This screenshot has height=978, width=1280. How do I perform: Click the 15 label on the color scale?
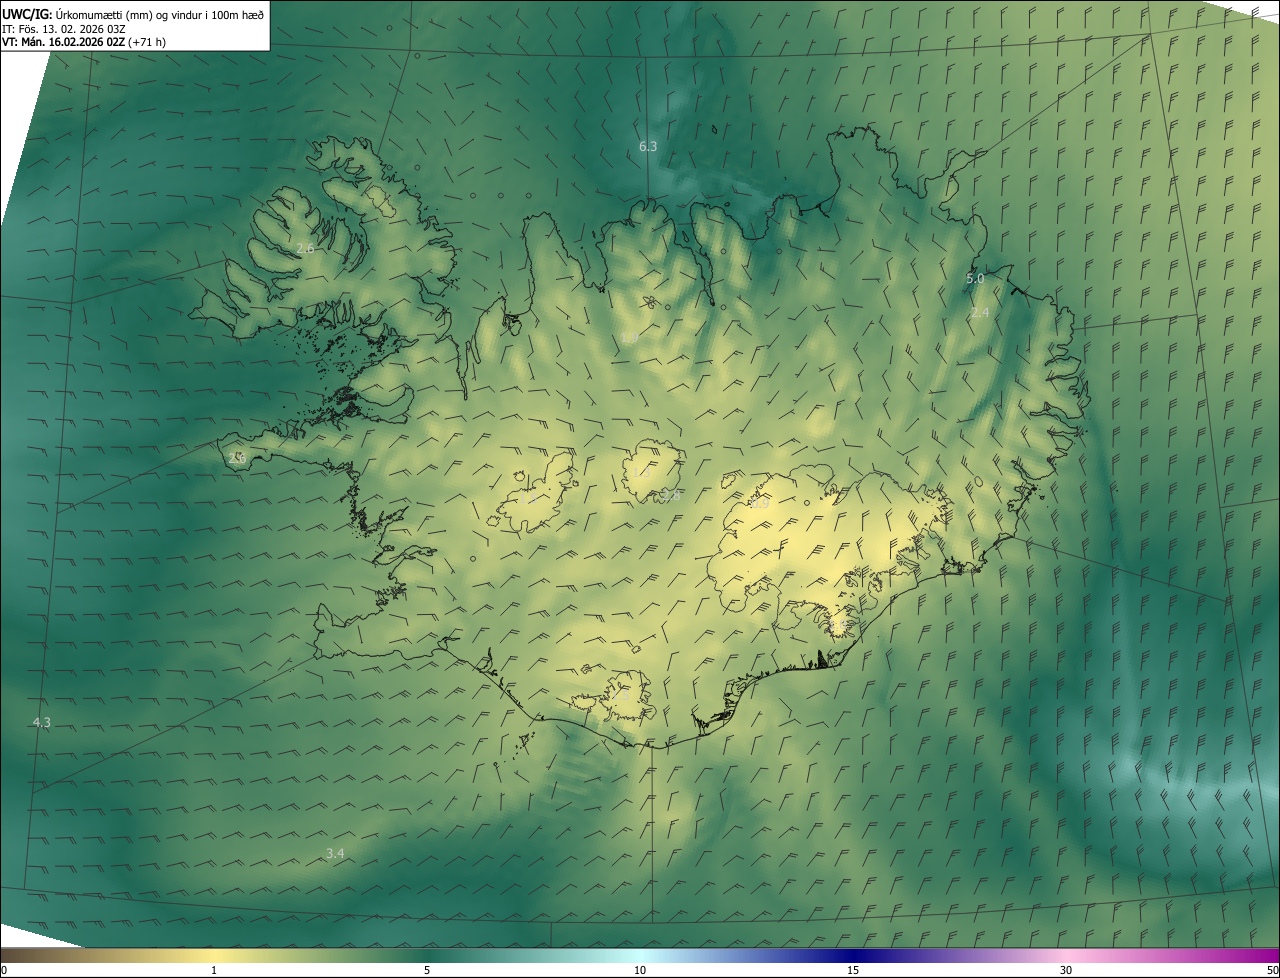click(853, 970)
